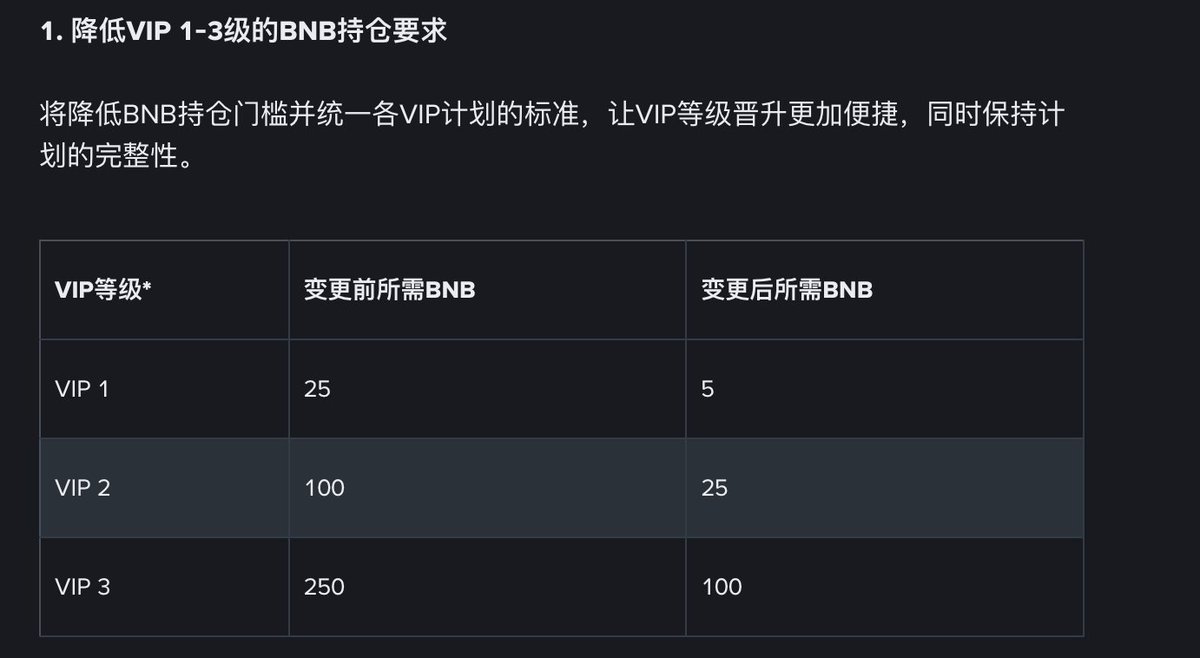Click the "变更后所需BNB" column header
The width and height of the screenshot is (1200, 658).
point(786,290)
